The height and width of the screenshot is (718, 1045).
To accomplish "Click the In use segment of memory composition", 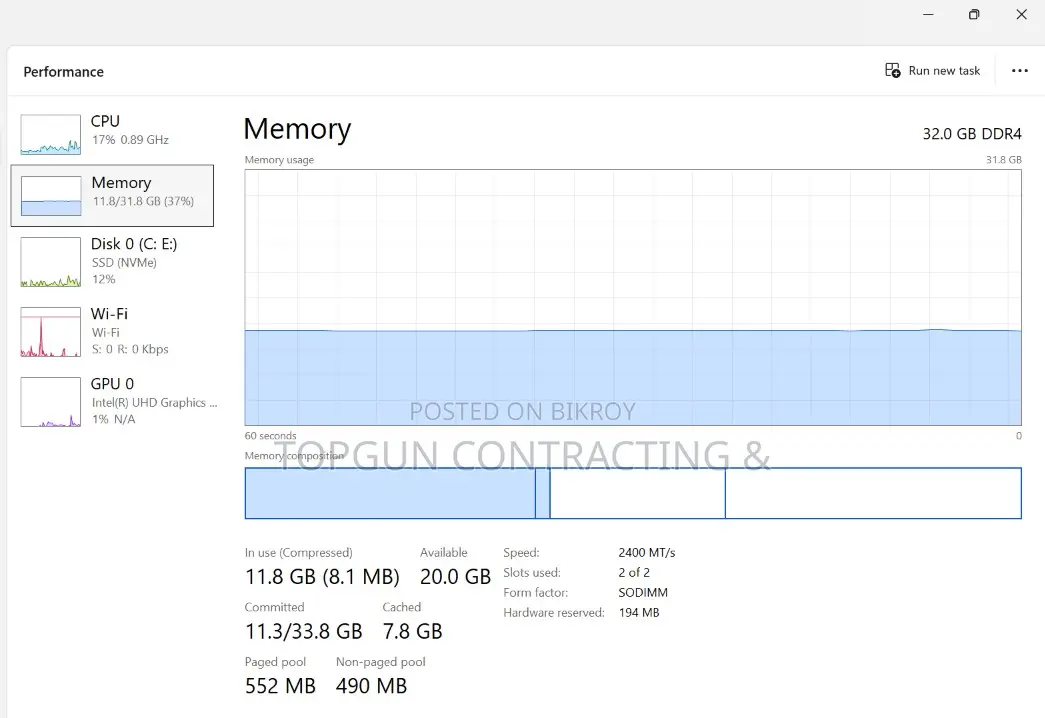I will [x=390, y=493].
